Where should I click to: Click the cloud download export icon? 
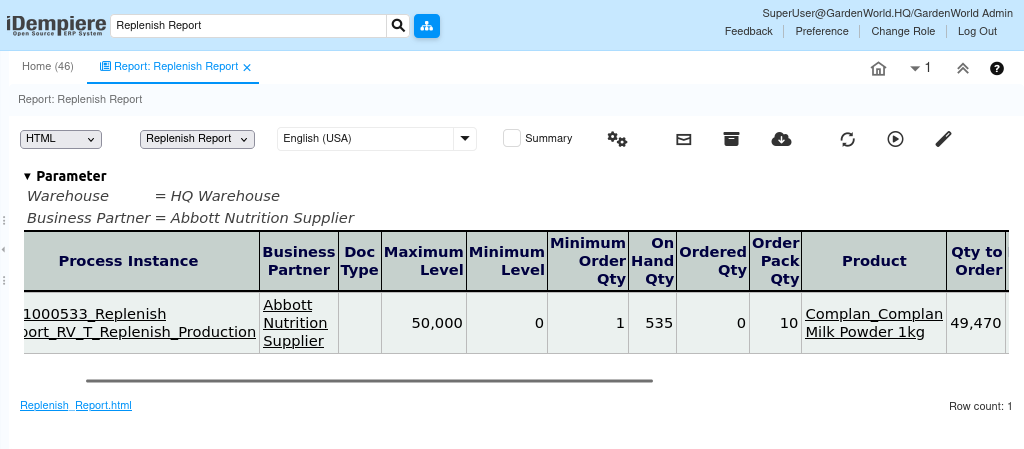tap(782, 139)
